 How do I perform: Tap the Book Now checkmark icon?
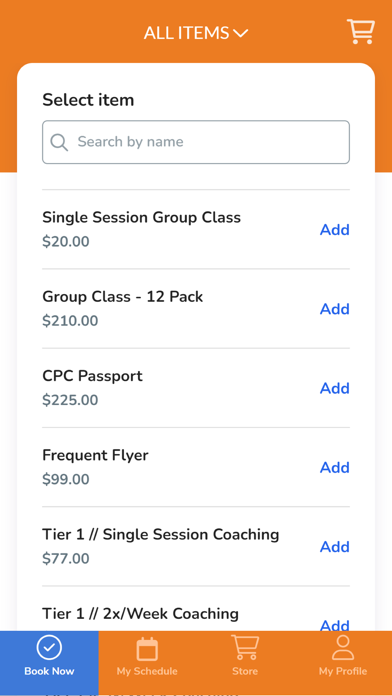click(x=49, y=648)
